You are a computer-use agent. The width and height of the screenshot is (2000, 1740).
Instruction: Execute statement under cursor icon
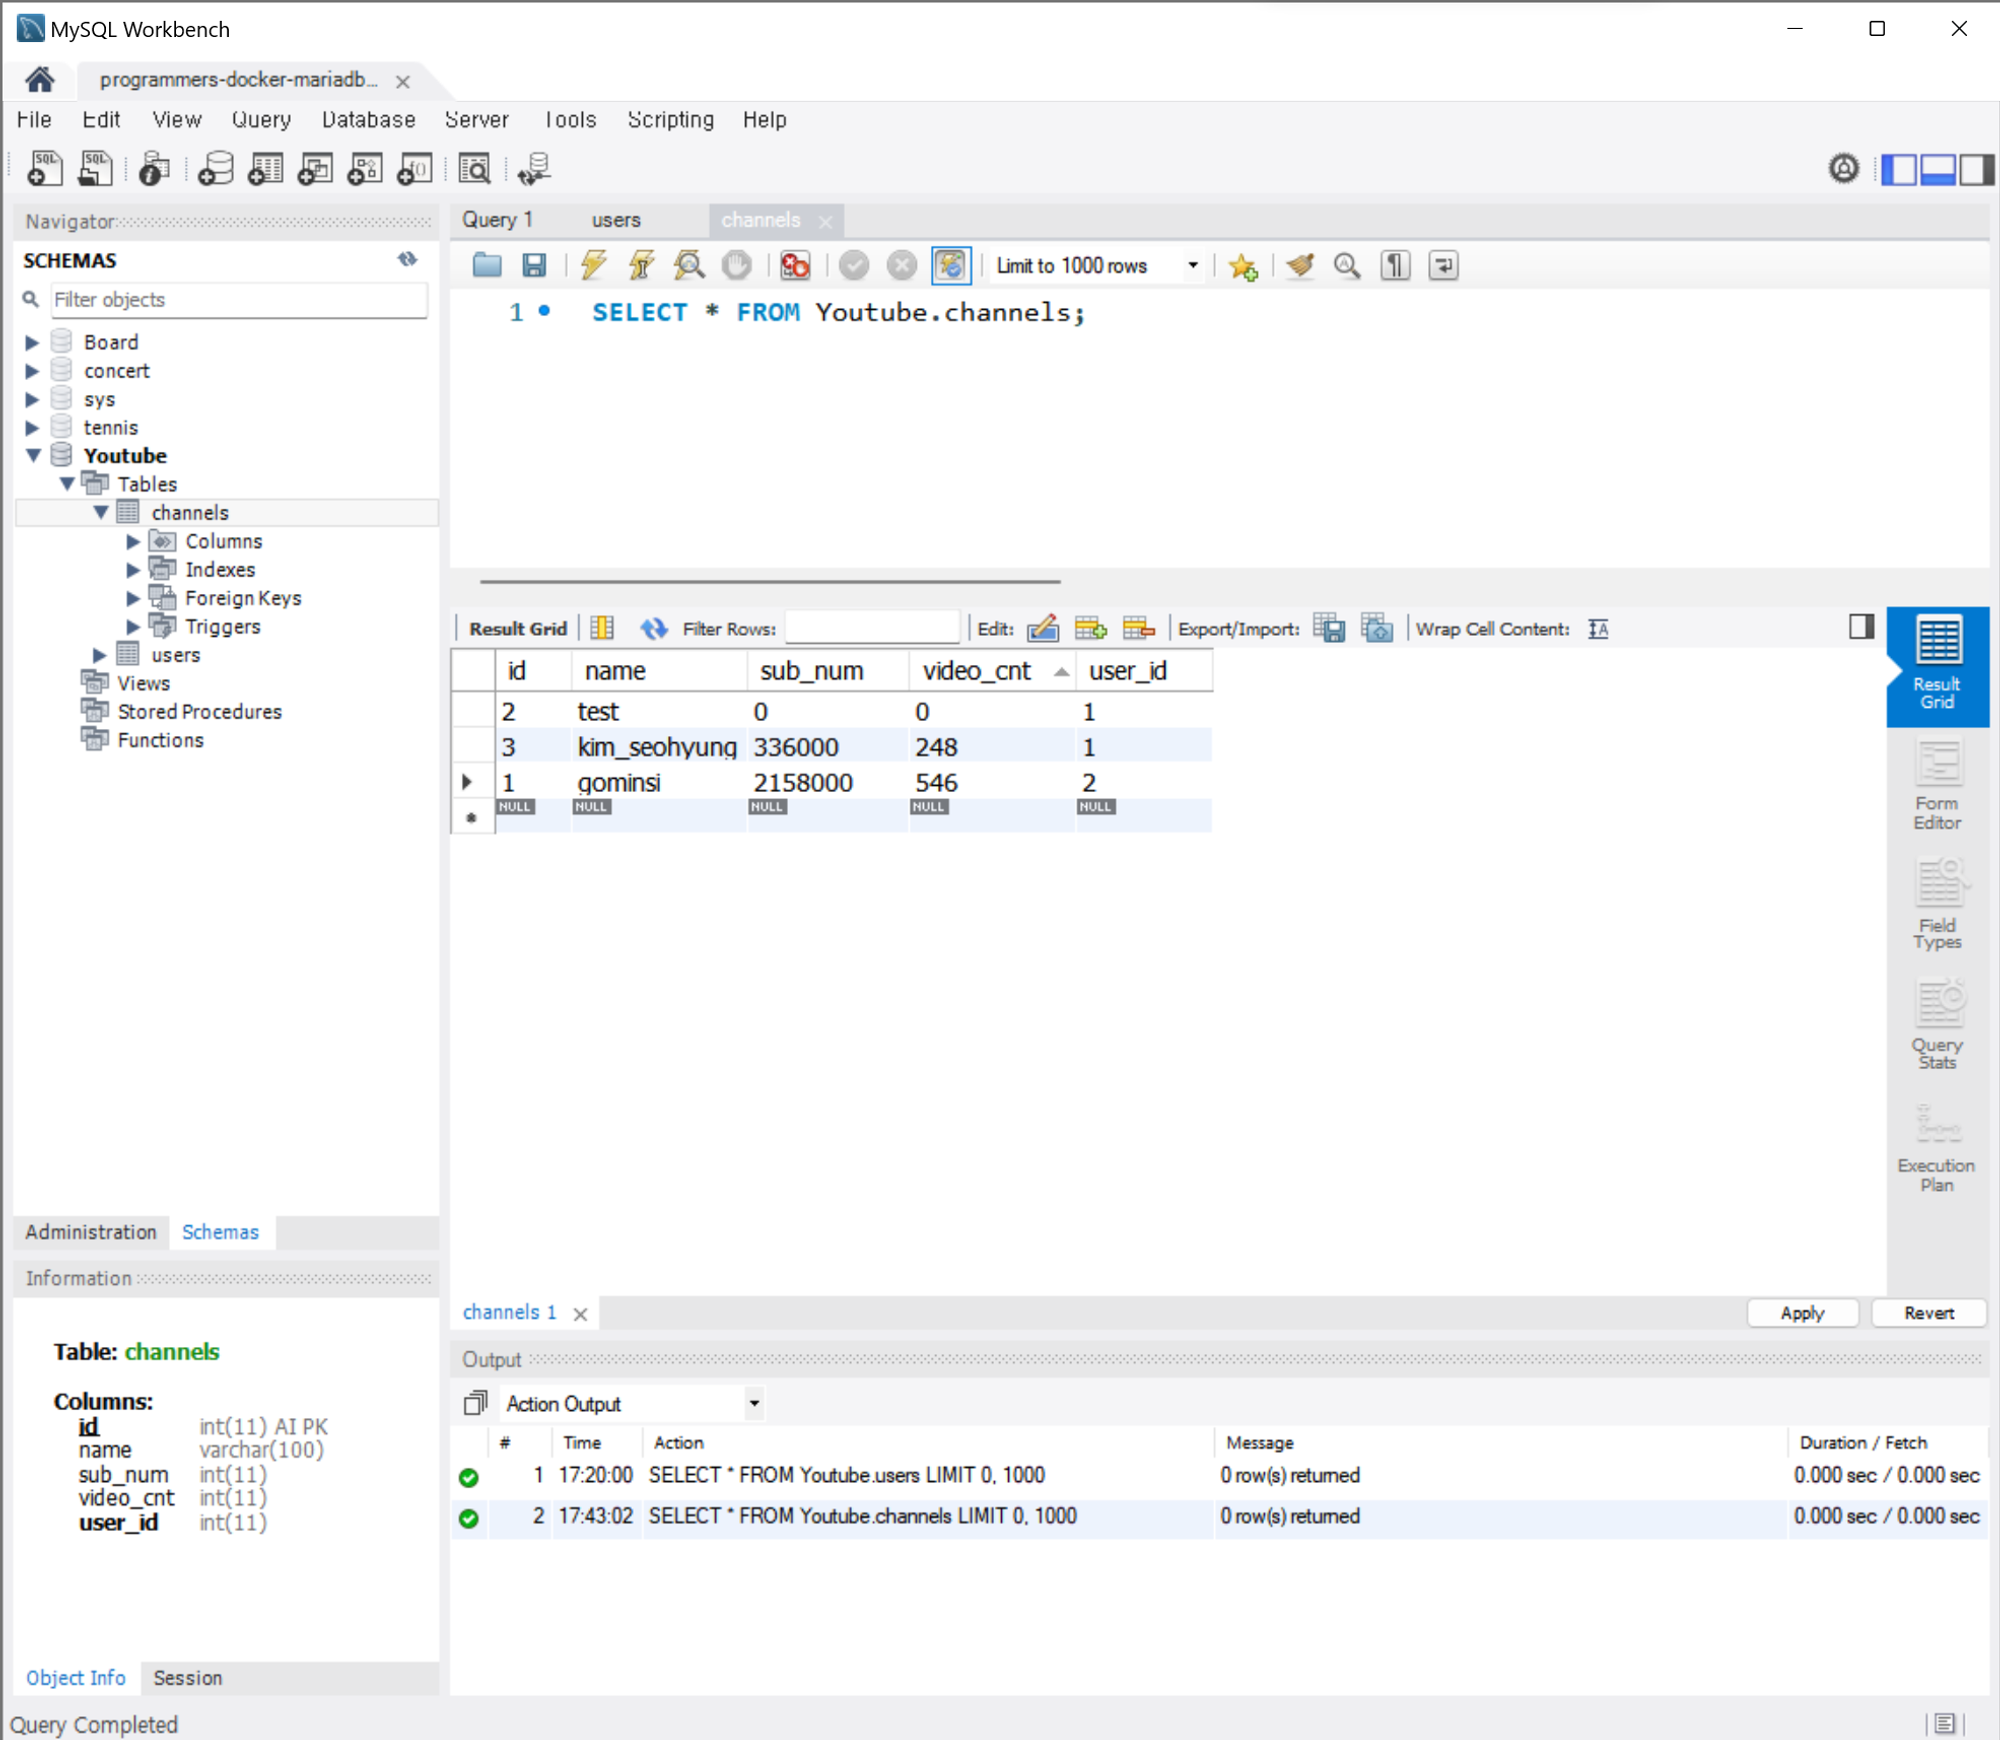click(641, 265)
